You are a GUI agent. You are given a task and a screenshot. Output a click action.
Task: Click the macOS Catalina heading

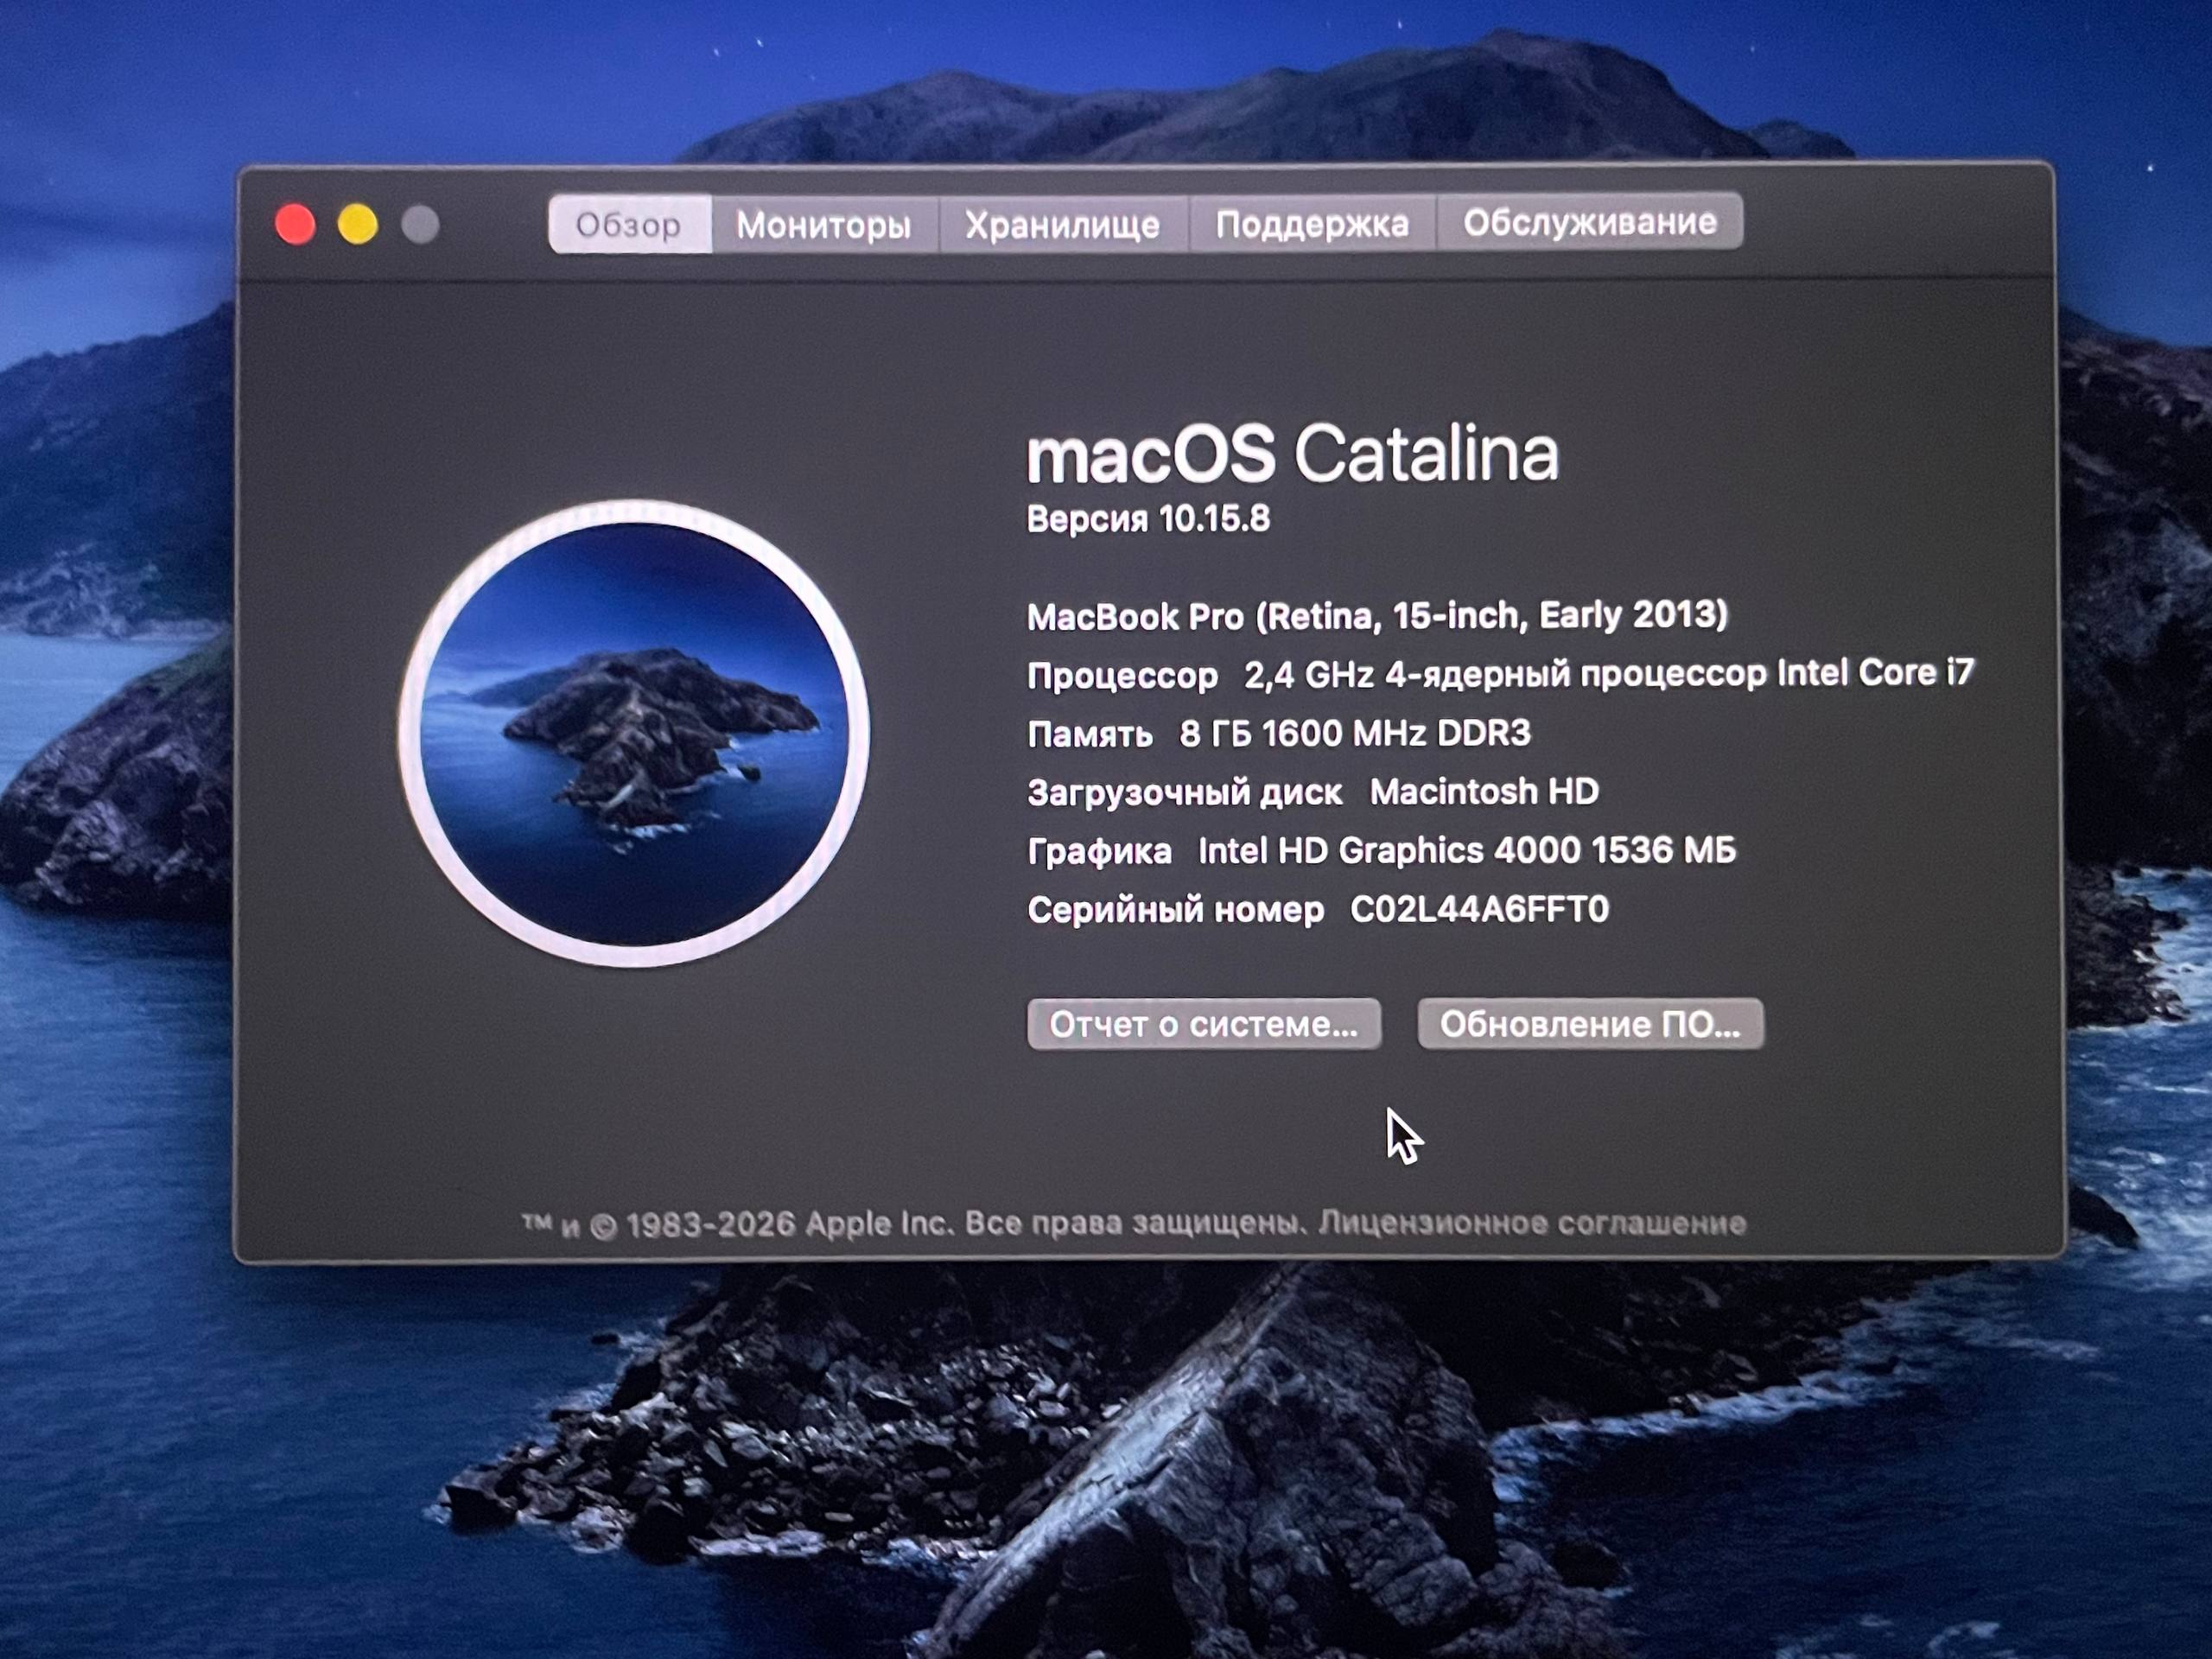click(x=1293, y=454)
